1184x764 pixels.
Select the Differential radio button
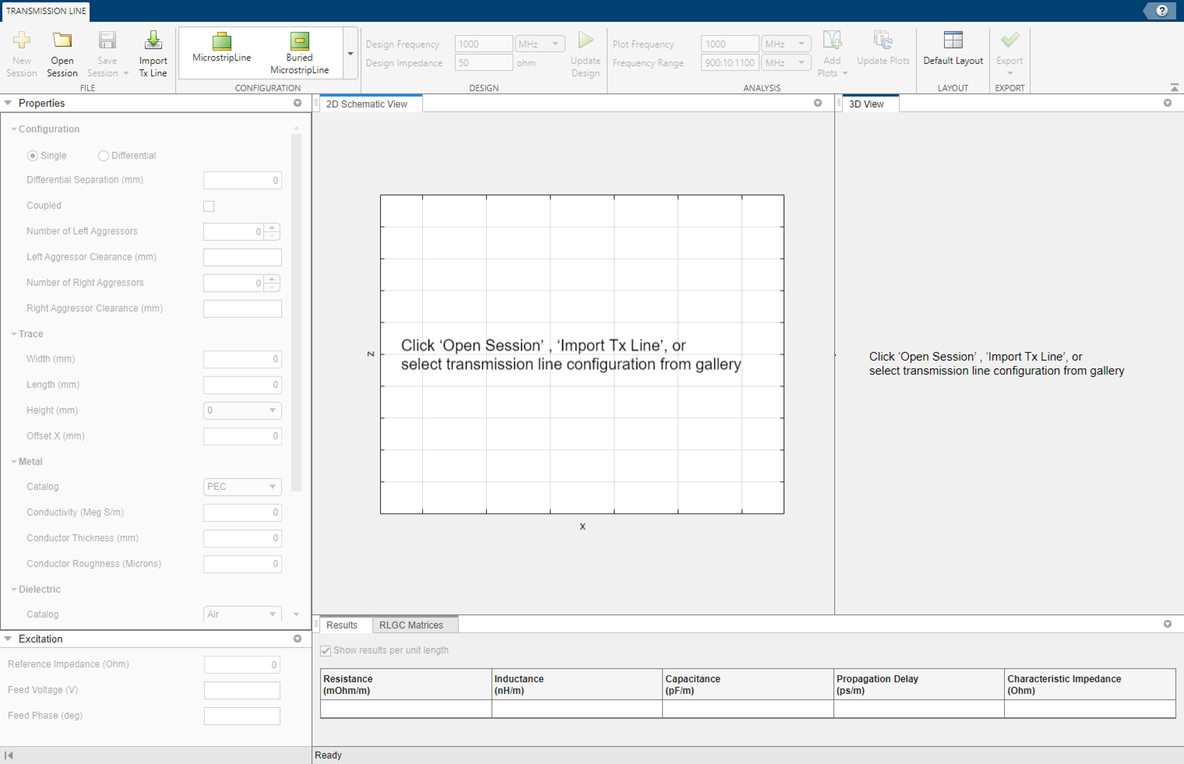103,155
